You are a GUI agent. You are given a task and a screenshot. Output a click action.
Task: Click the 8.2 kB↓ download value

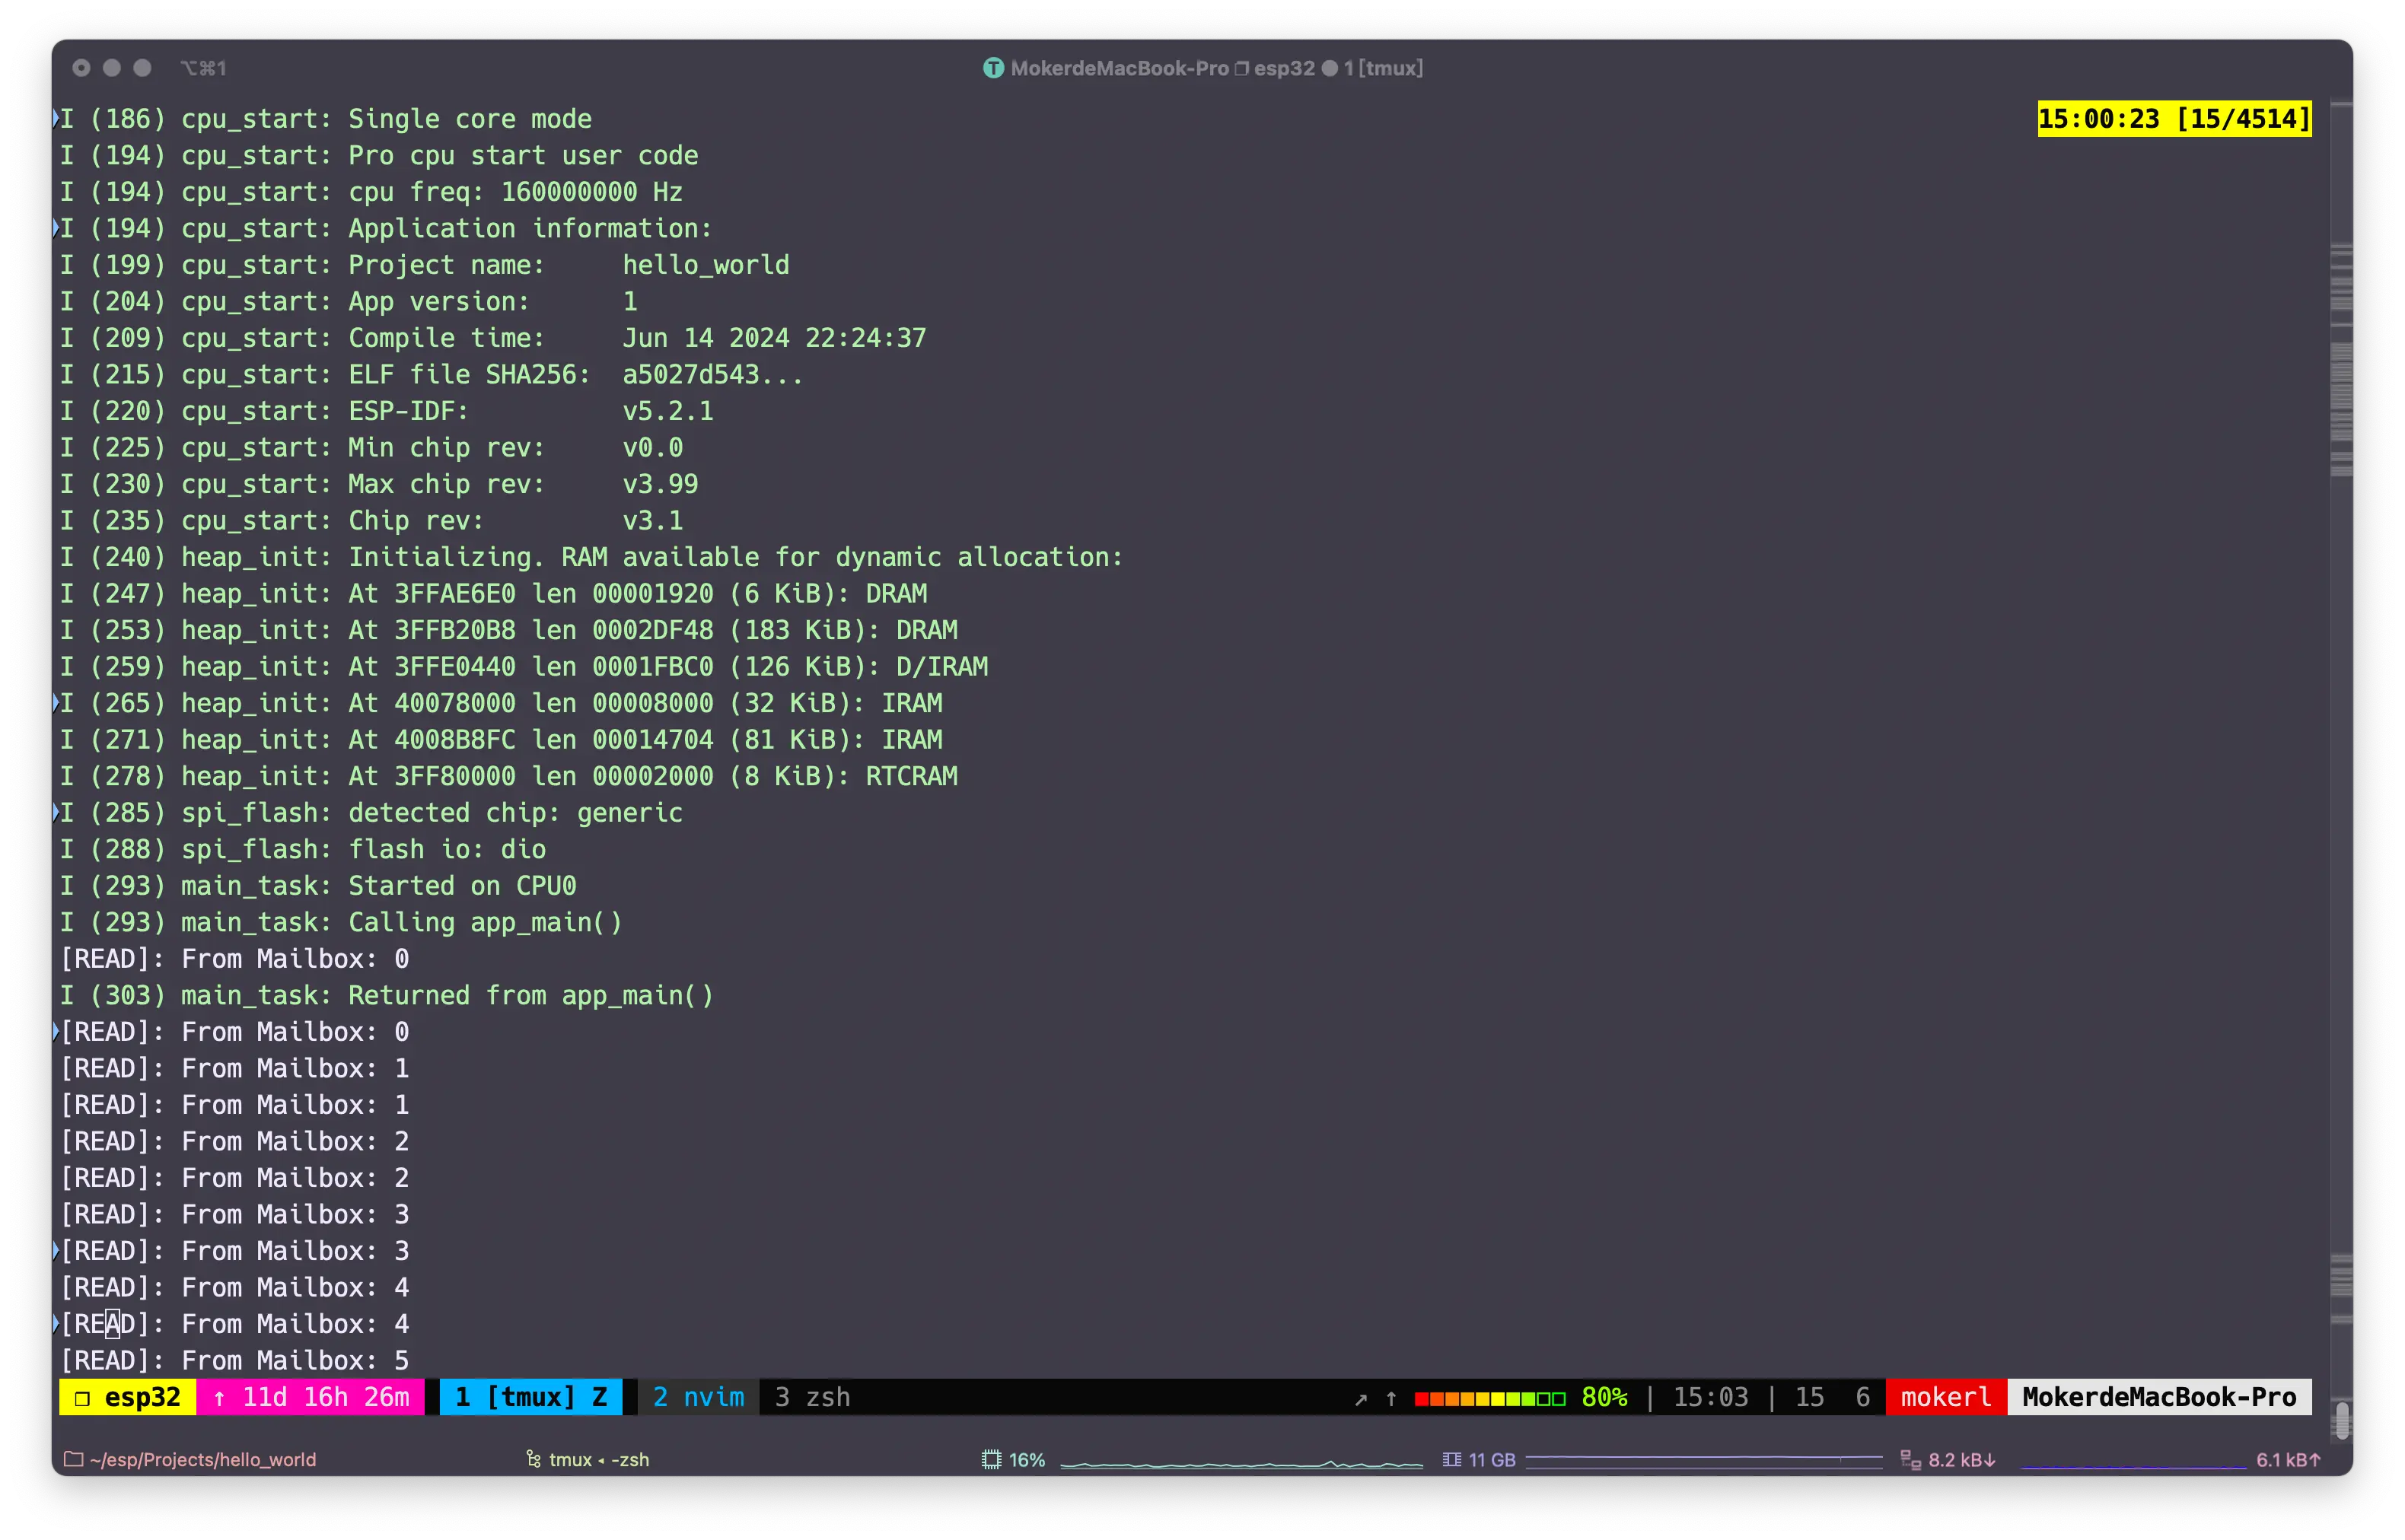click(x=1961, y=1460)
